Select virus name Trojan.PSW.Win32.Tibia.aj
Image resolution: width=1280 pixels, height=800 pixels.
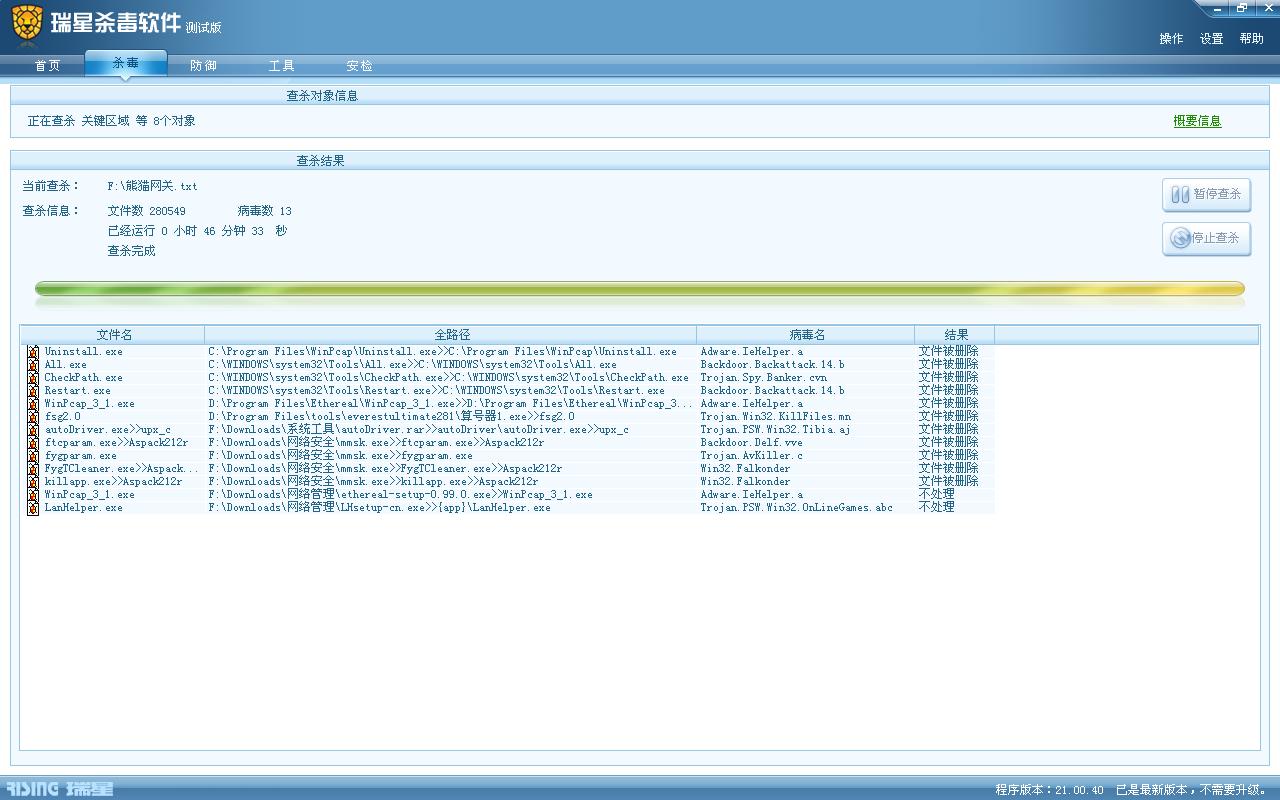tap(775, 430)
